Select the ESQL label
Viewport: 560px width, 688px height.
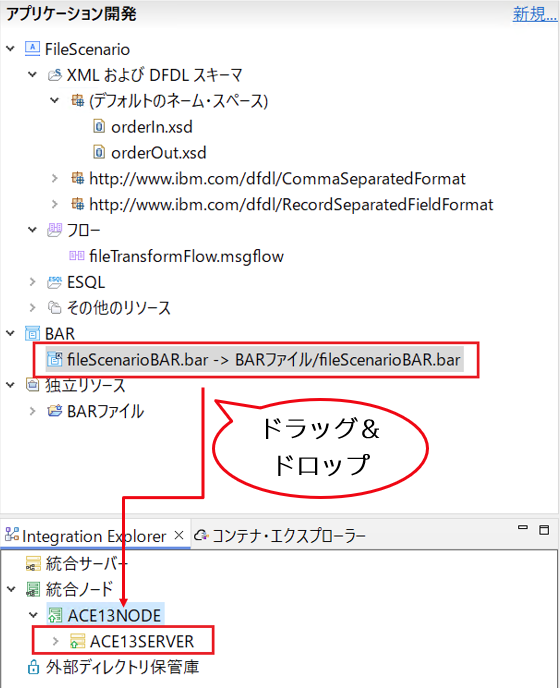(x=86, y=282)
